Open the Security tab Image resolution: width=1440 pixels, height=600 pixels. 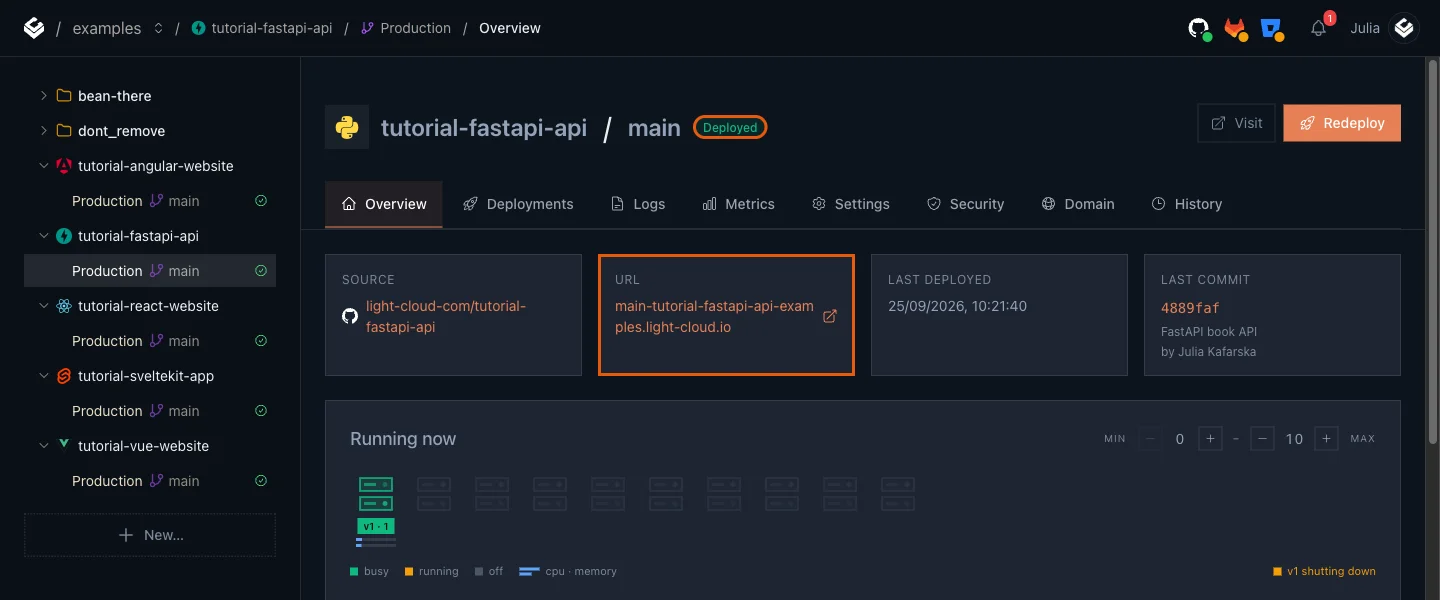(966, 204)
